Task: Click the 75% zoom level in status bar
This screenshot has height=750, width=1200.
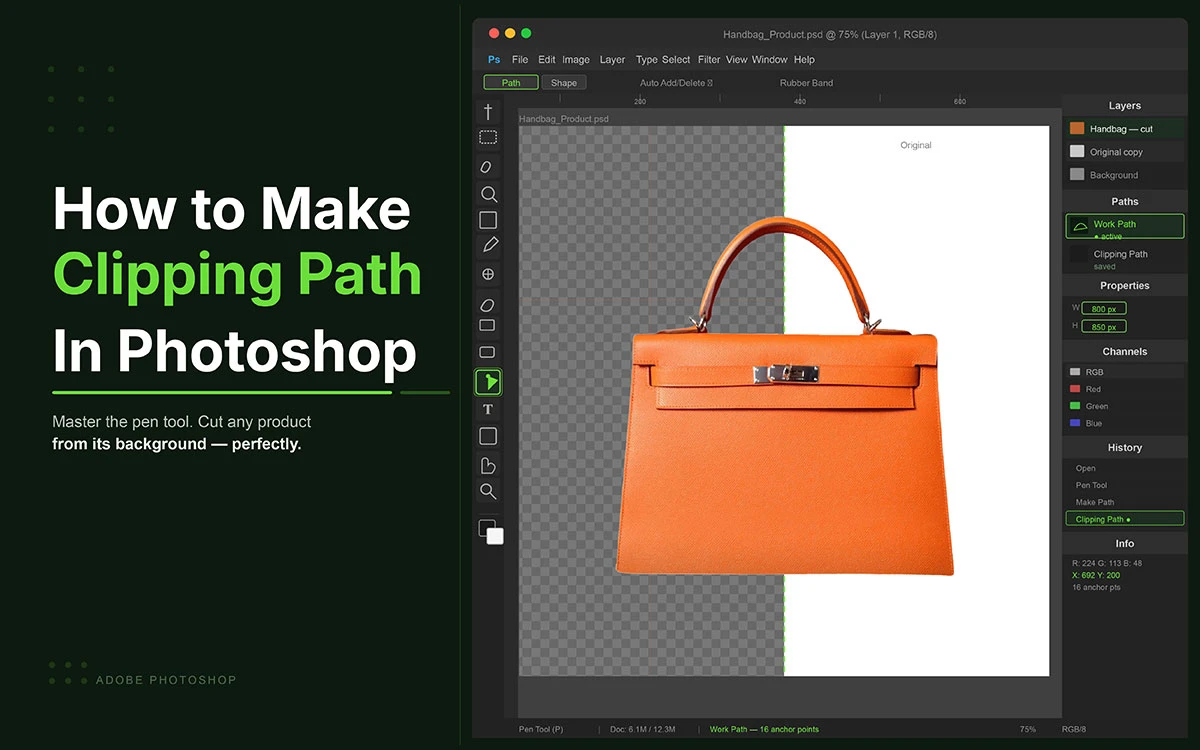Action: pyautogui.click(x=1027, y=729)
